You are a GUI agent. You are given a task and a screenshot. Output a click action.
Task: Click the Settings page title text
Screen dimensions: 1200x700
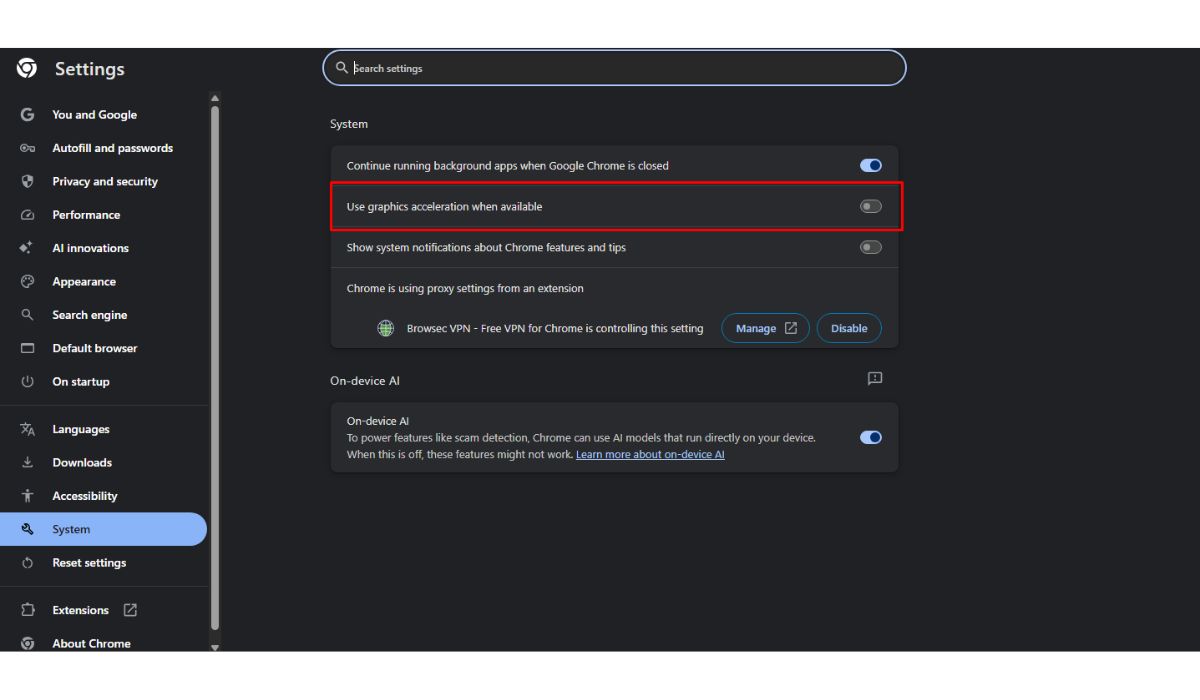tap(90, 69)
